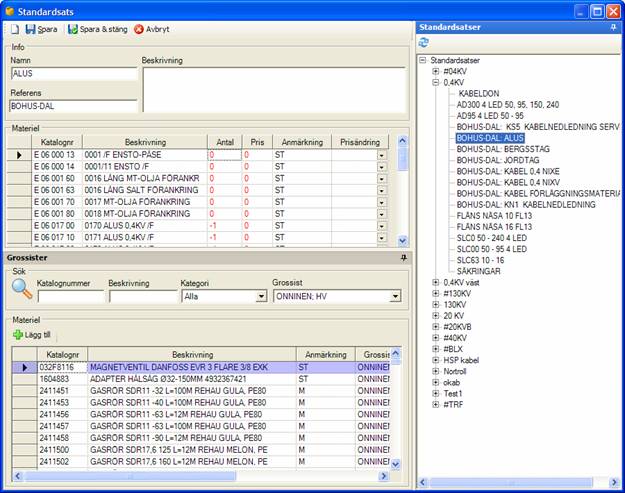Click the new blank document icon
The width and height of the screenshot is (625, 493).
(x=15, y=29)
